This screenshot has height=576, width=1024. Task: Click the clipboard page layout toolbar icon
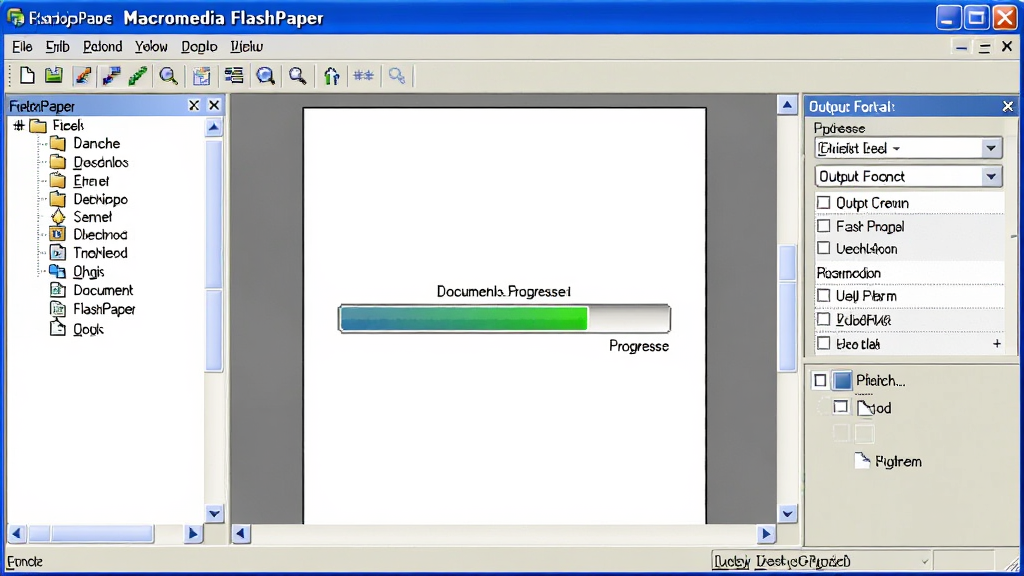201,76
